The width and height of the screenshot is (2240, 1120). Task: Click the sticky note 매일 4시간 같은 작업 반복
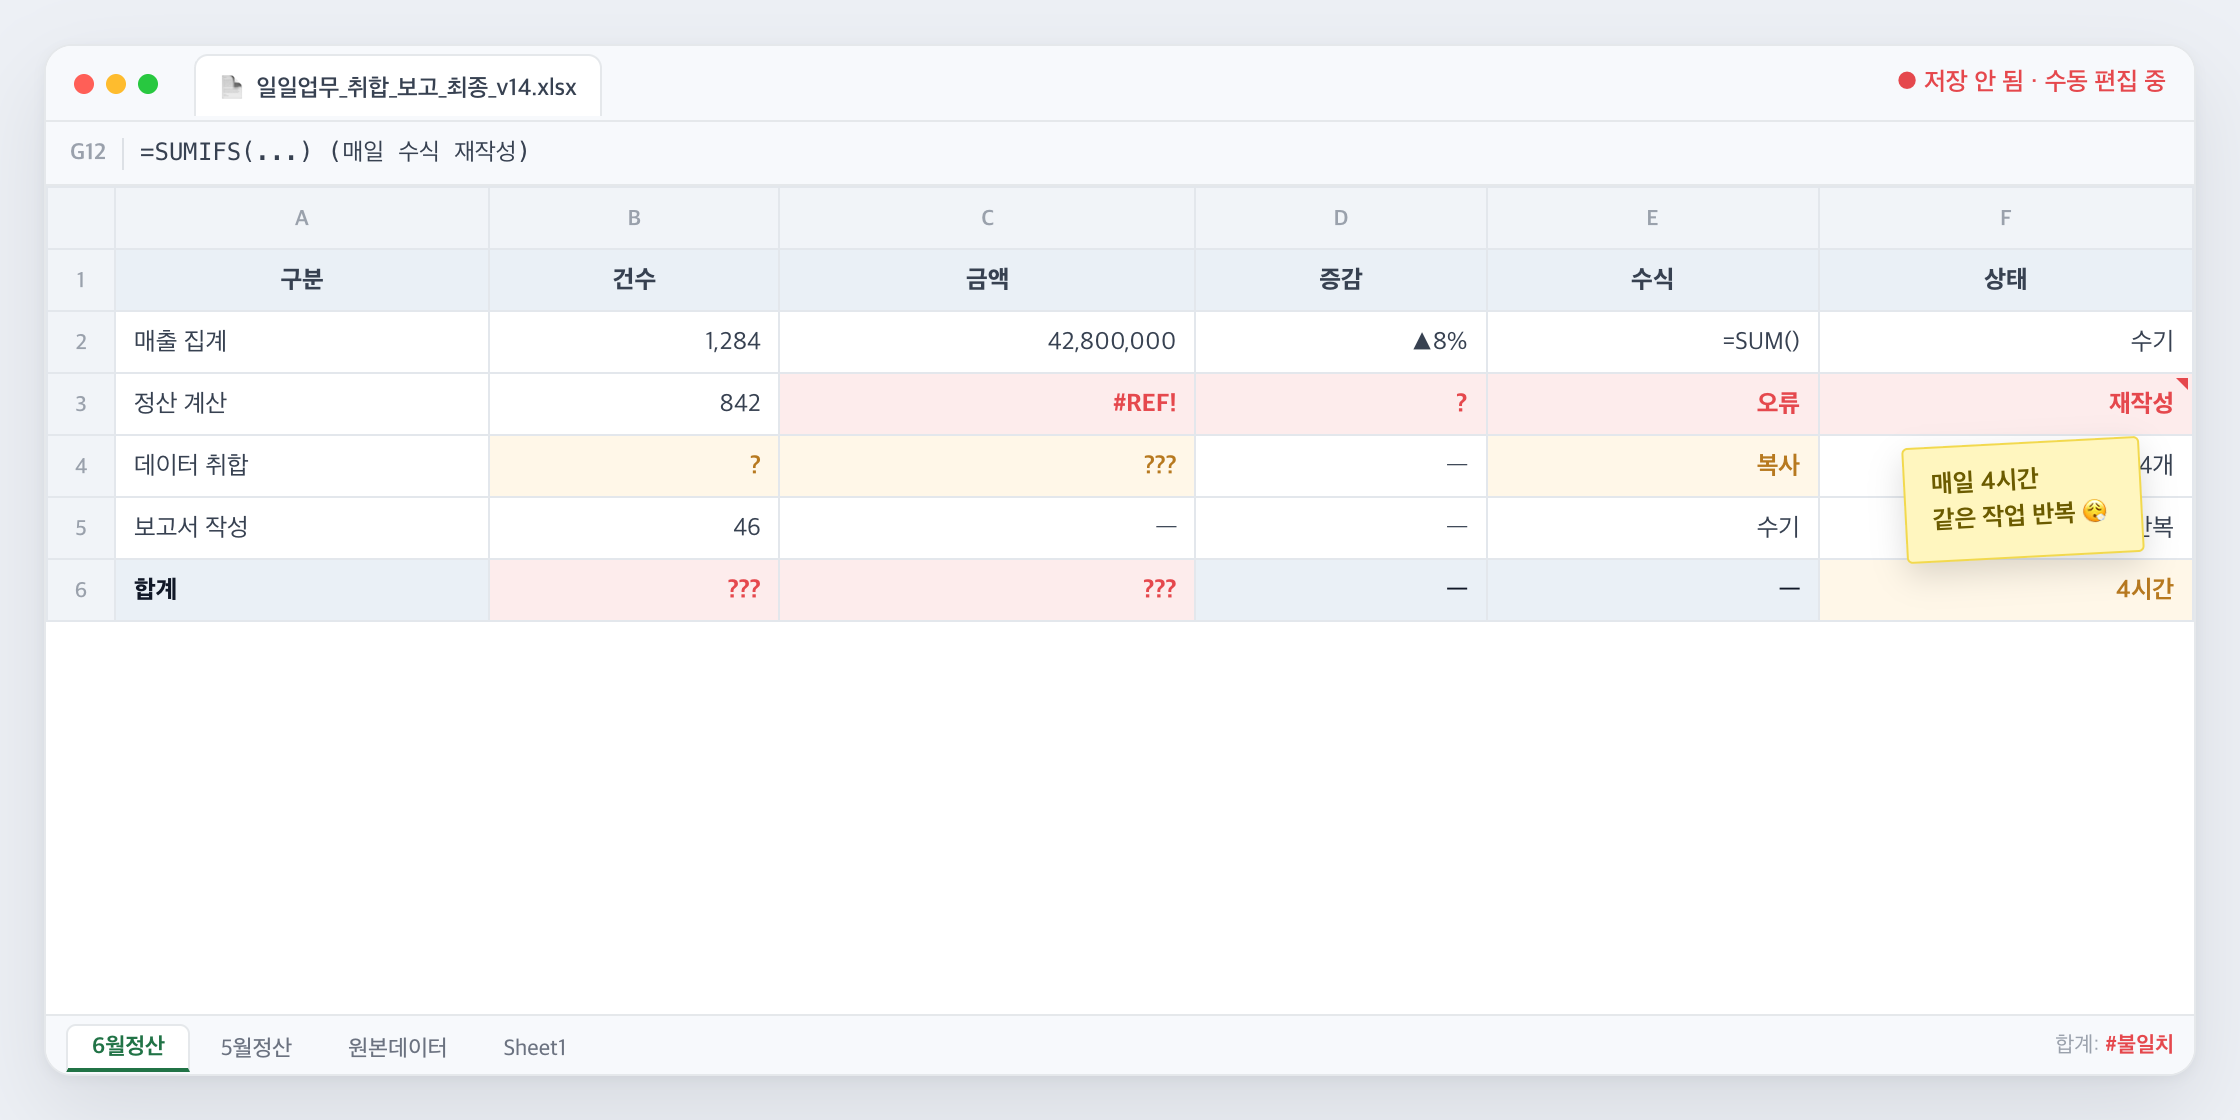(2022, 500)
